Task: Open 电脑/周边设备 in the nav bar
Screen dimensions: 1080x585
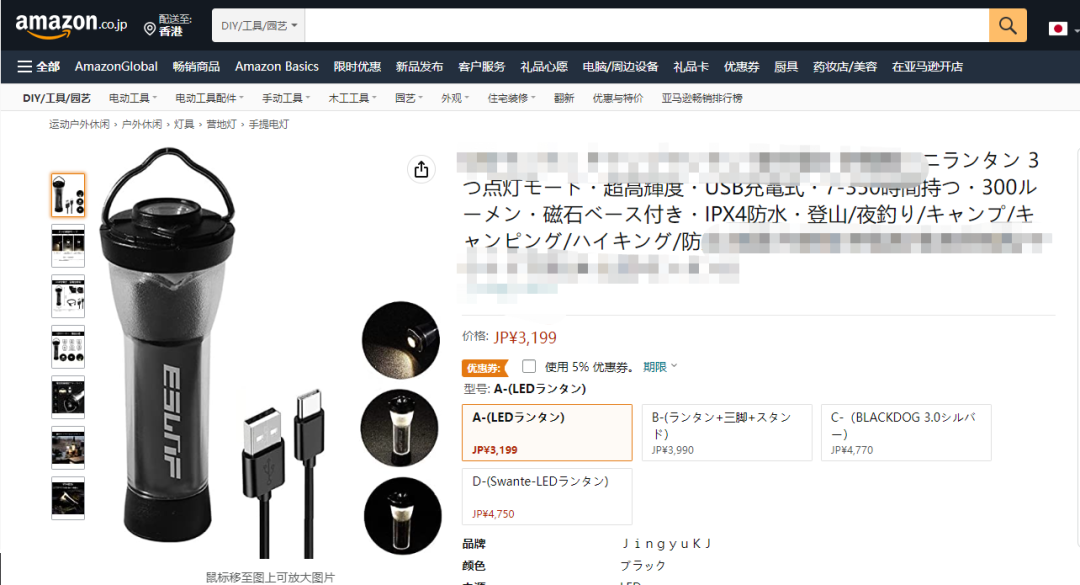Action: (621, 67)
